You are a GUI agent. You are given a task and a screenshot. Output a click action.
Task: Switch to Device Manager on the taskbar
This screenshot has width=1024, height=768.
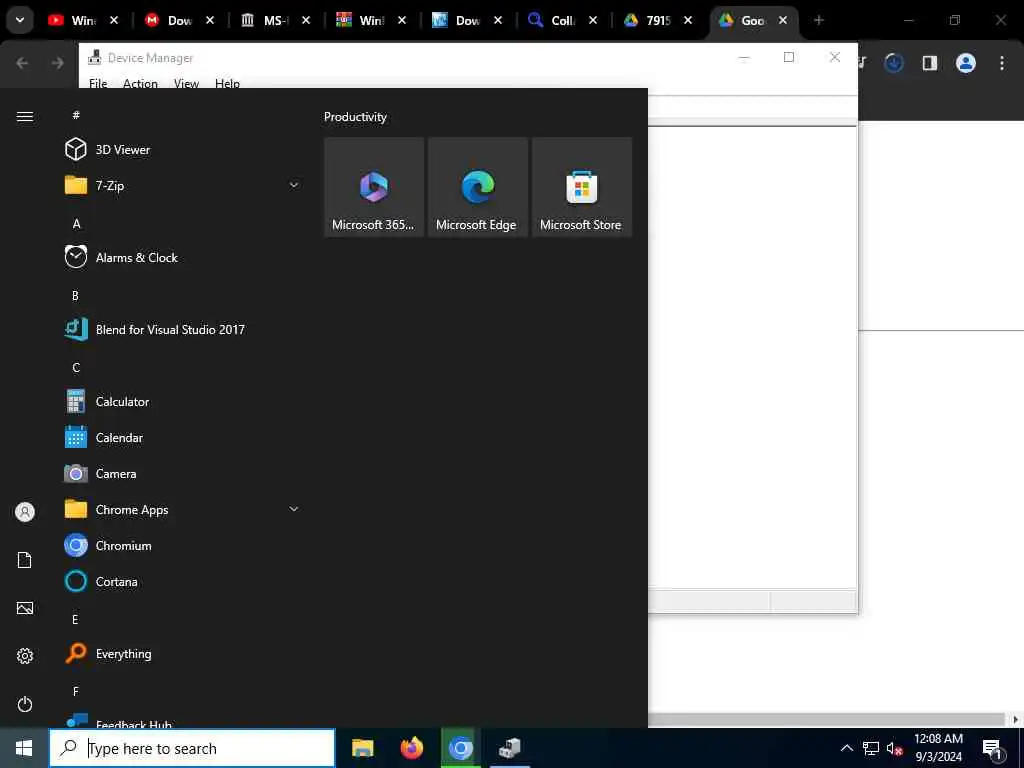coord(509,748)
